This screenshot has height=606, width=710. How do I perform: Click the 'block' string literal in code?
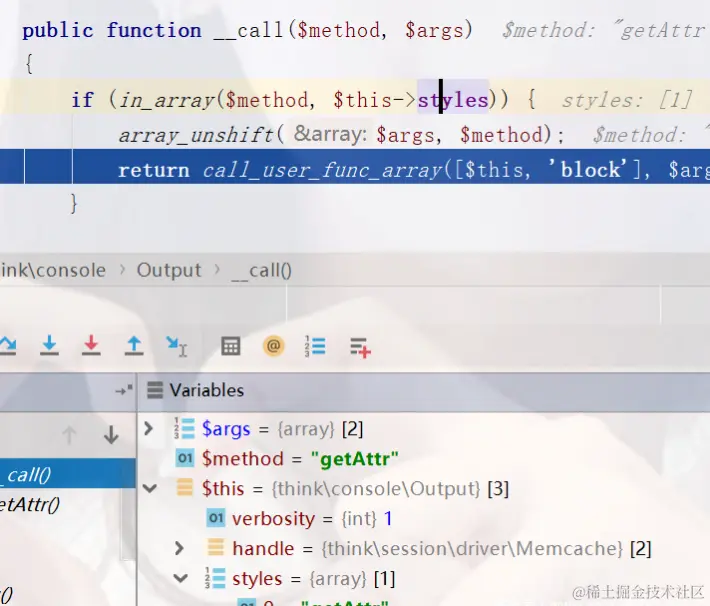point(589,170)
